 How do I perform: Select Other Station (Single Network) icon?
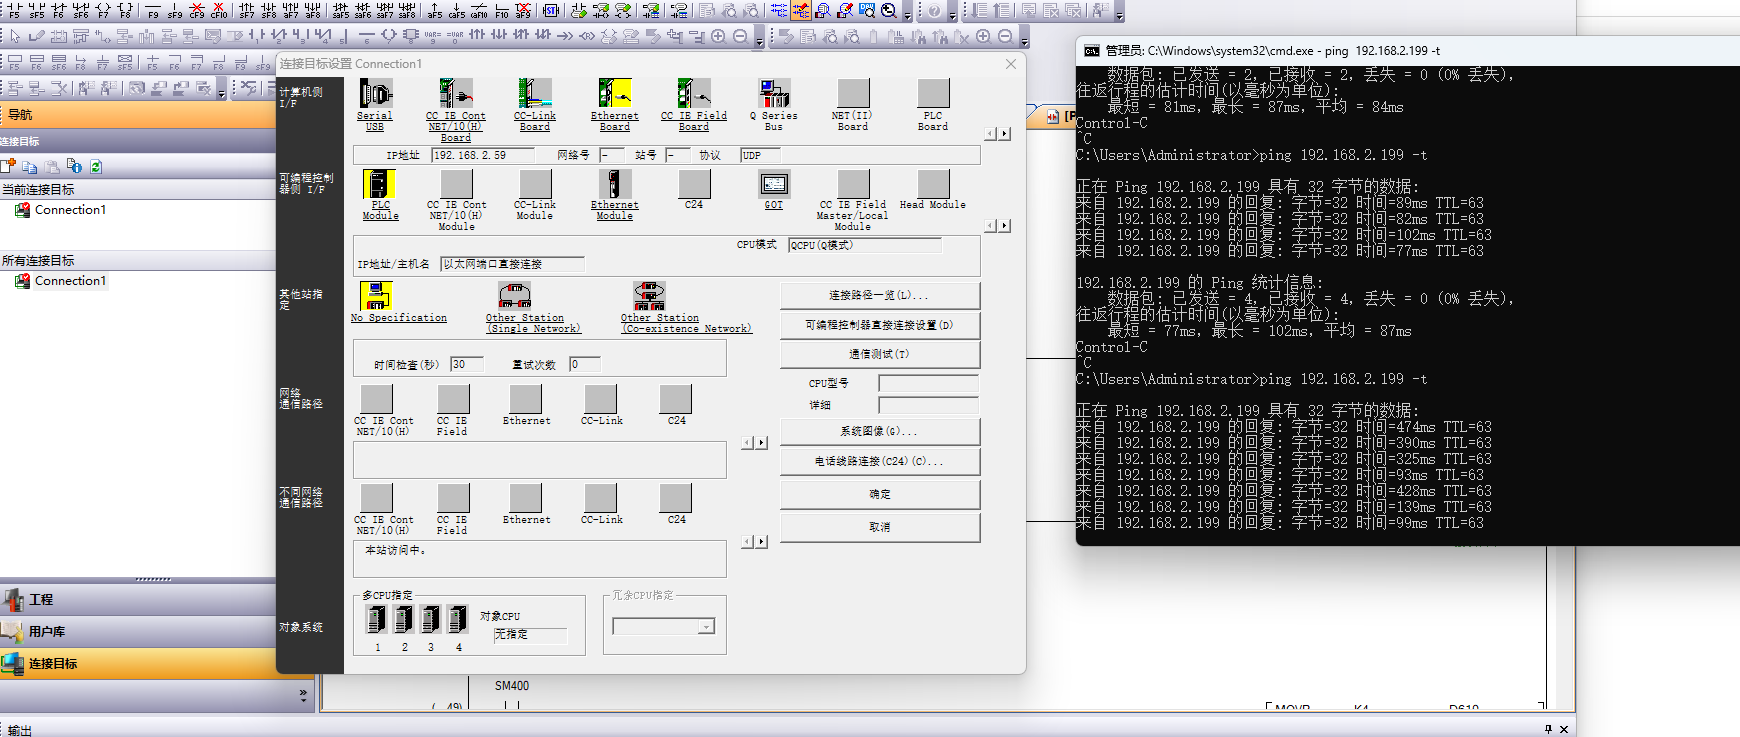point(514,296)
